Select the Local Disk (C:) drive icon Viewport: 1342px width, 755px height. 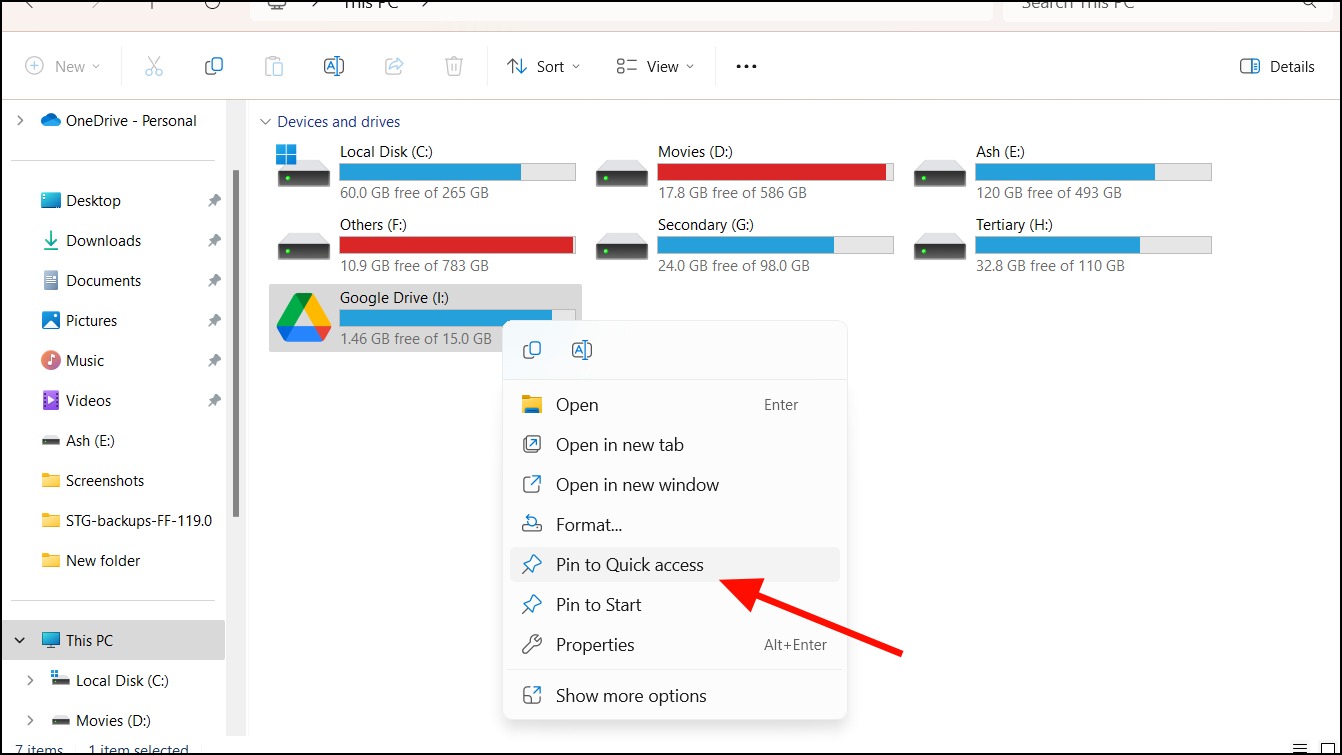click(304, 166)
